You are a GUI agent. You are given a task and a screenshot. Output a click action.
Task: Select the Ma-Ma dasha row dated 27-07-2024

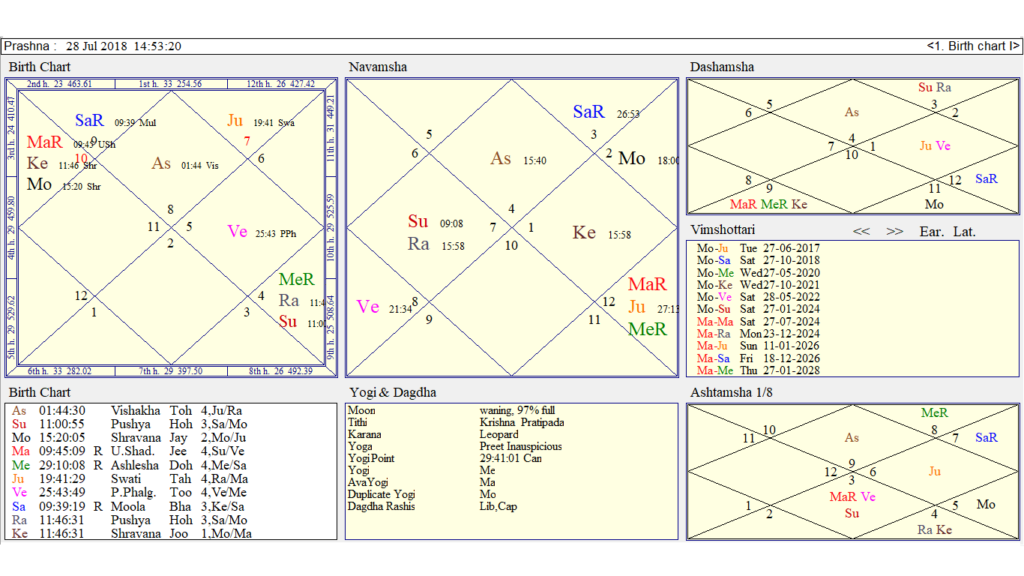(758, 321)
